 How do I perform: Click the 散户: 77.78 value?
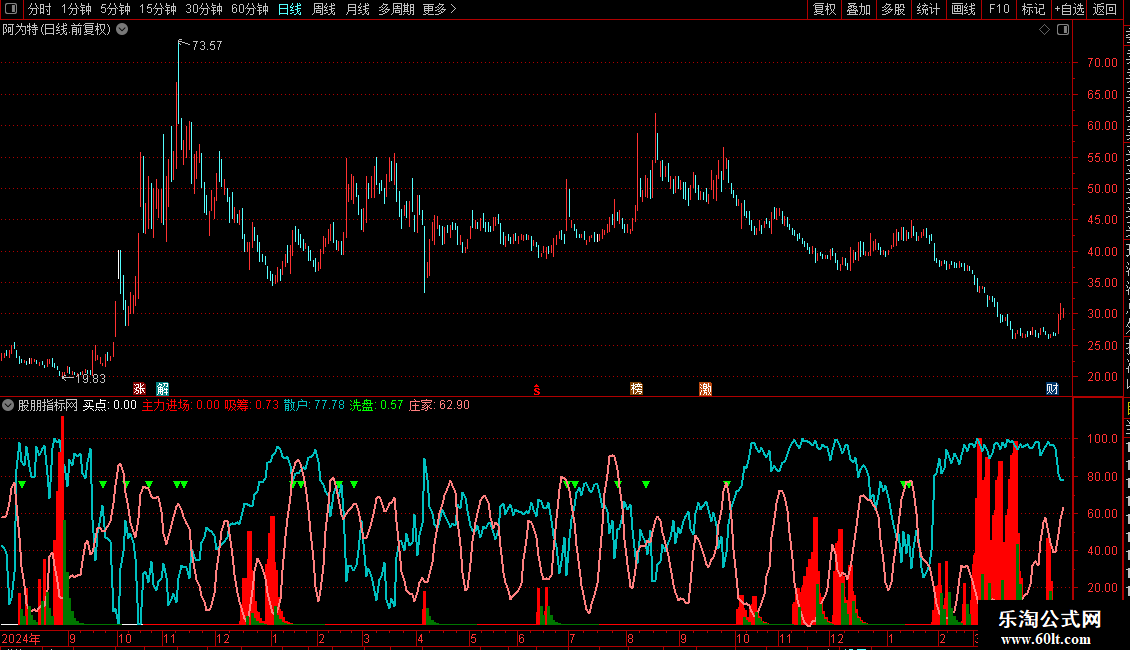point(314,405)
